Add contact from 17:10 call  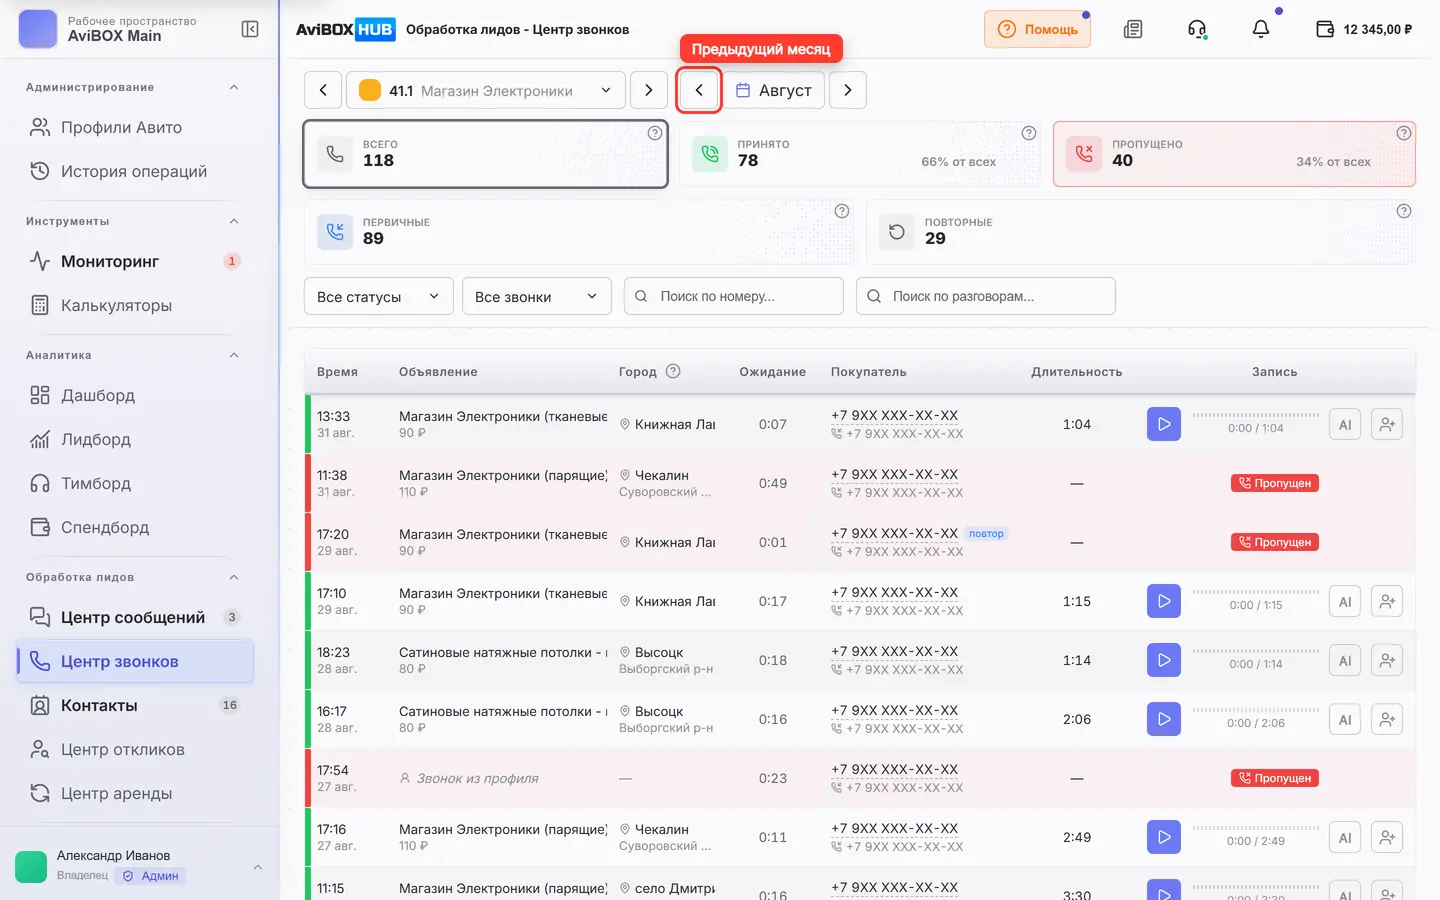[1387, 601]
